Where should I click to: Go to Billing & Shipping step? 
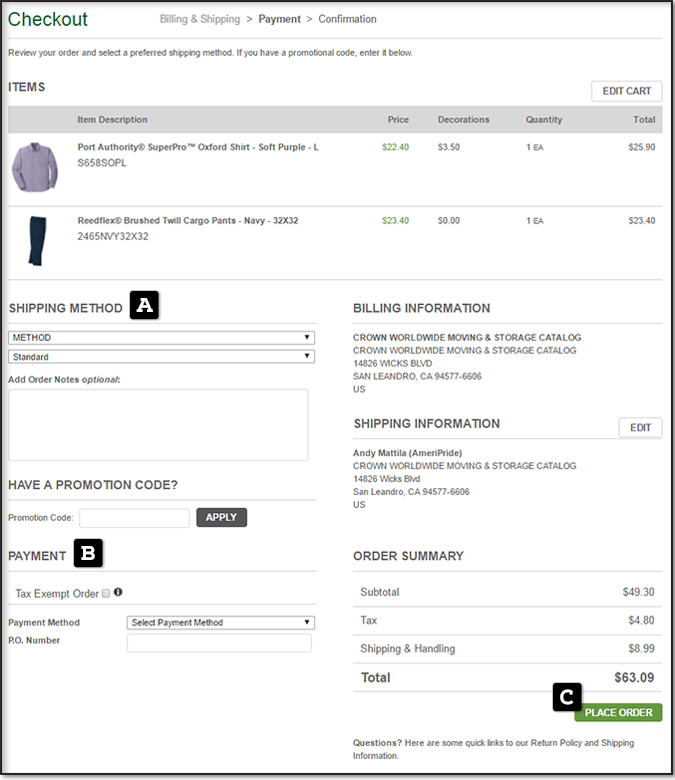200,19
